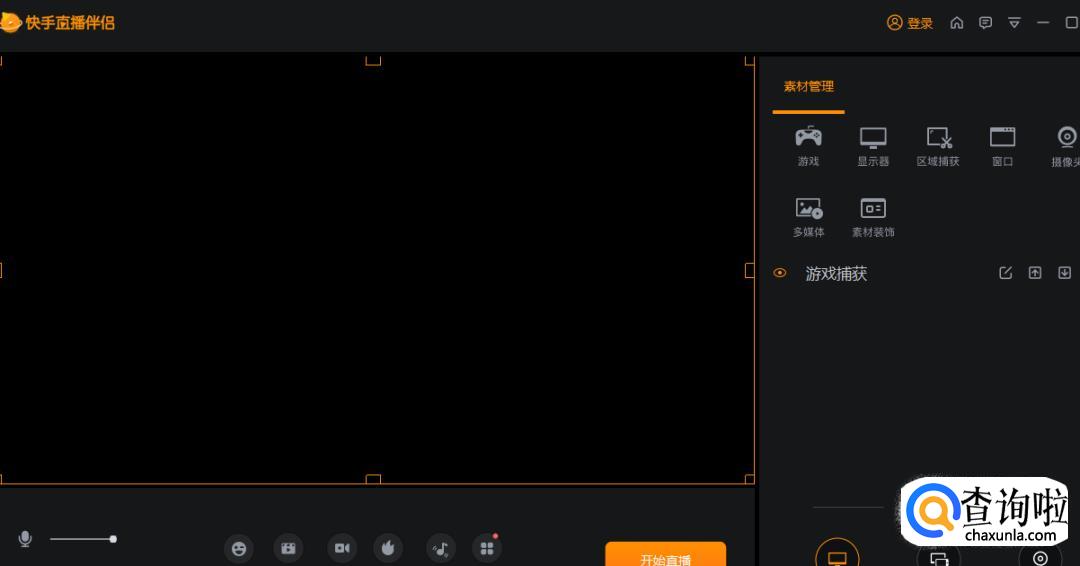Viewport: 1080px width, 566px height.
Task: Open the flame popularity tool
Action: (388, 548)
